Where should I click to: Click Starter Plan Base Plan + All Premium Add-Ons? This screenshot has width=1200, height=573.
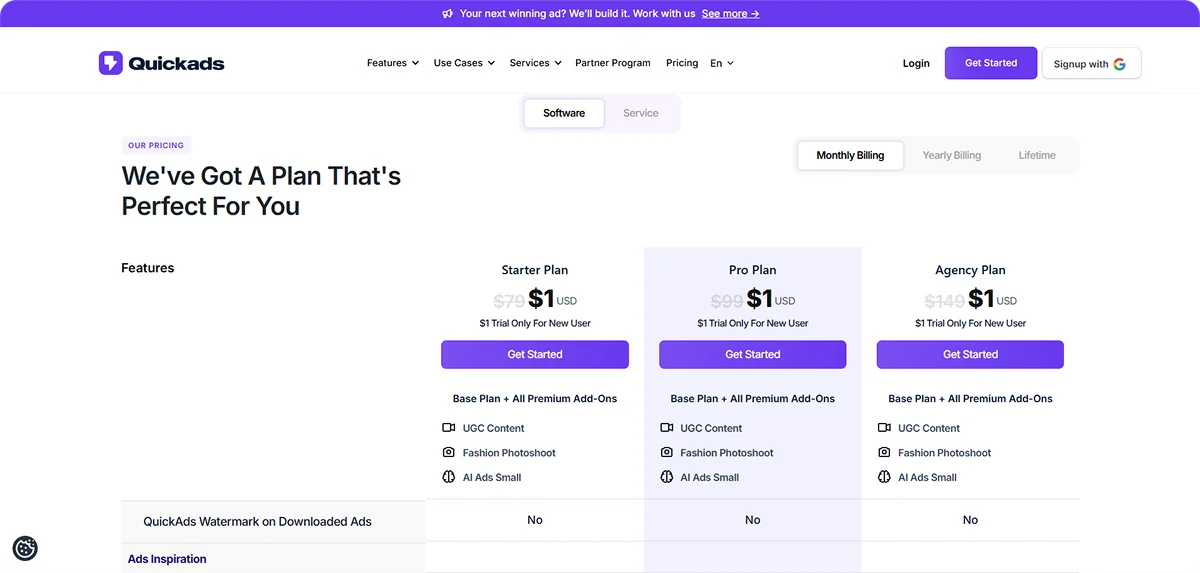click(535, 398)
